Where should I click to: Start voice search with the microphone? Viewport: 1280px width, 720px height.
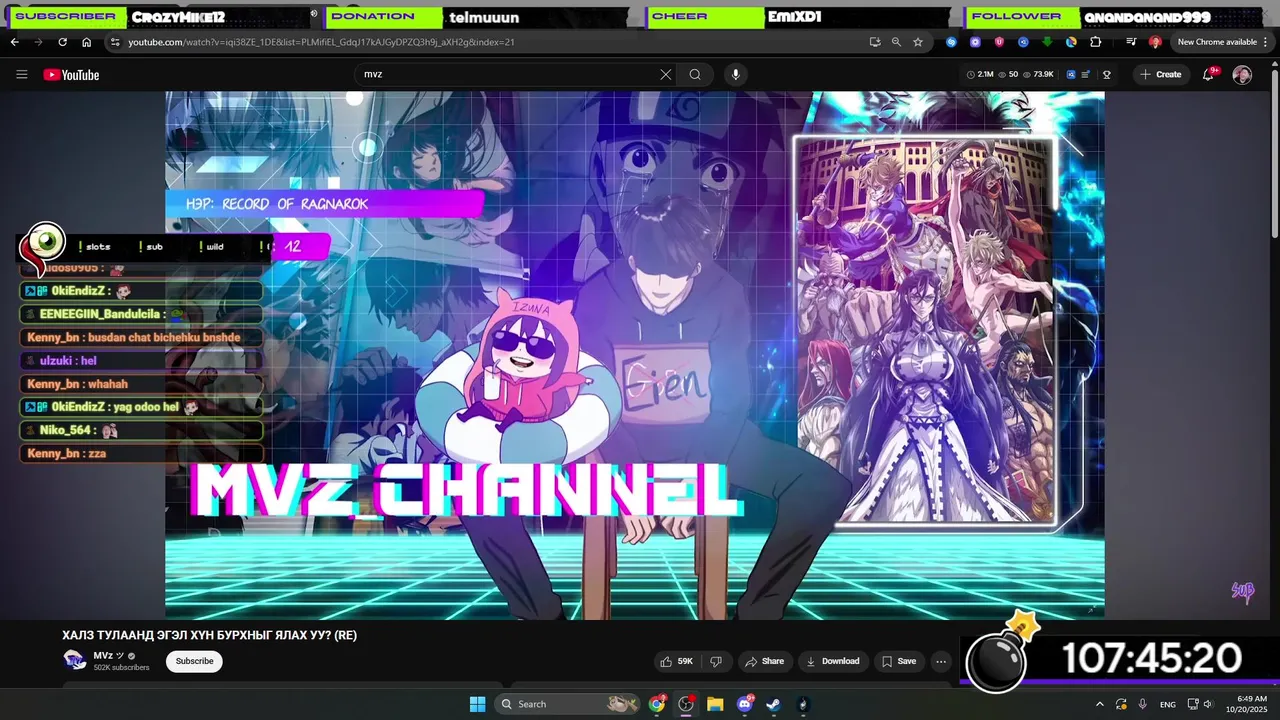point(736,74)
